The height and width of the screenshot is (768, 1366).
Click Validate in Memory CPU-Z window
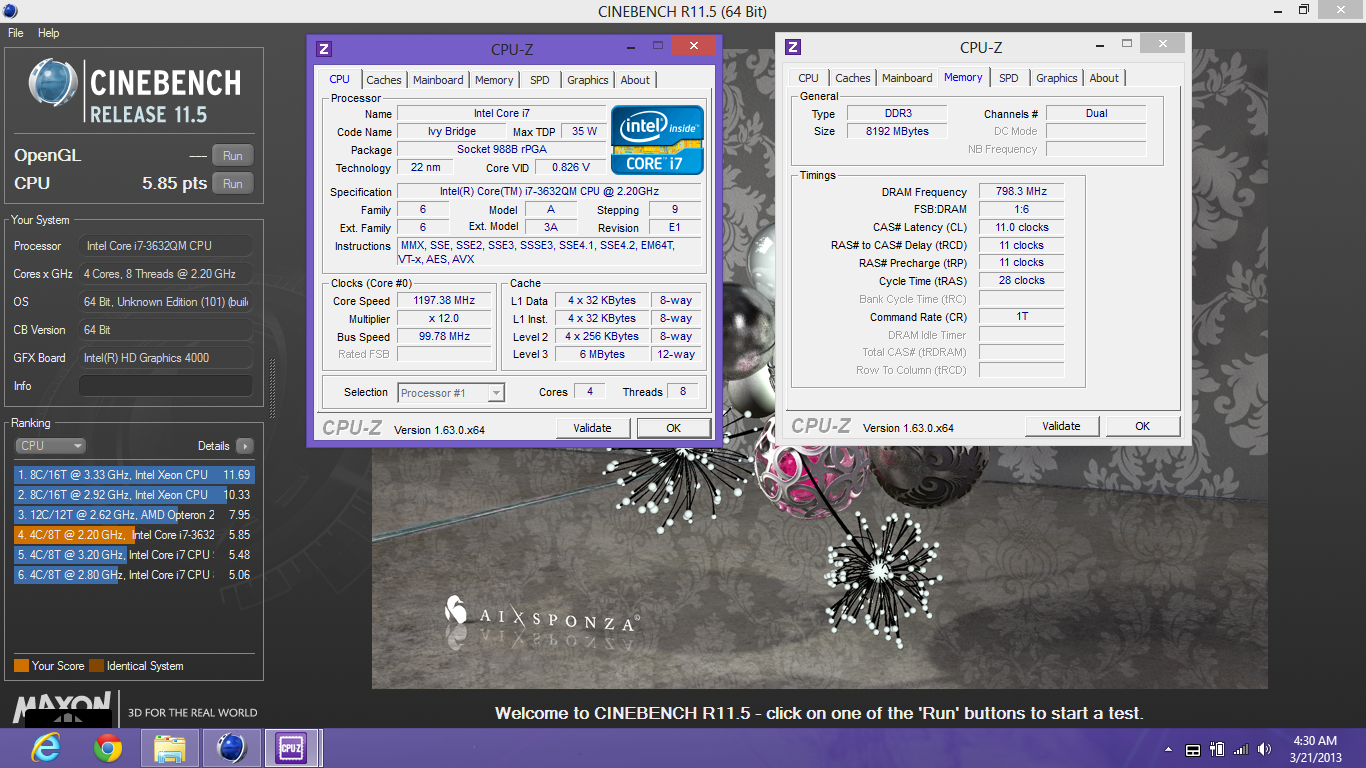pyautogui.click(x=1062, y=426)
